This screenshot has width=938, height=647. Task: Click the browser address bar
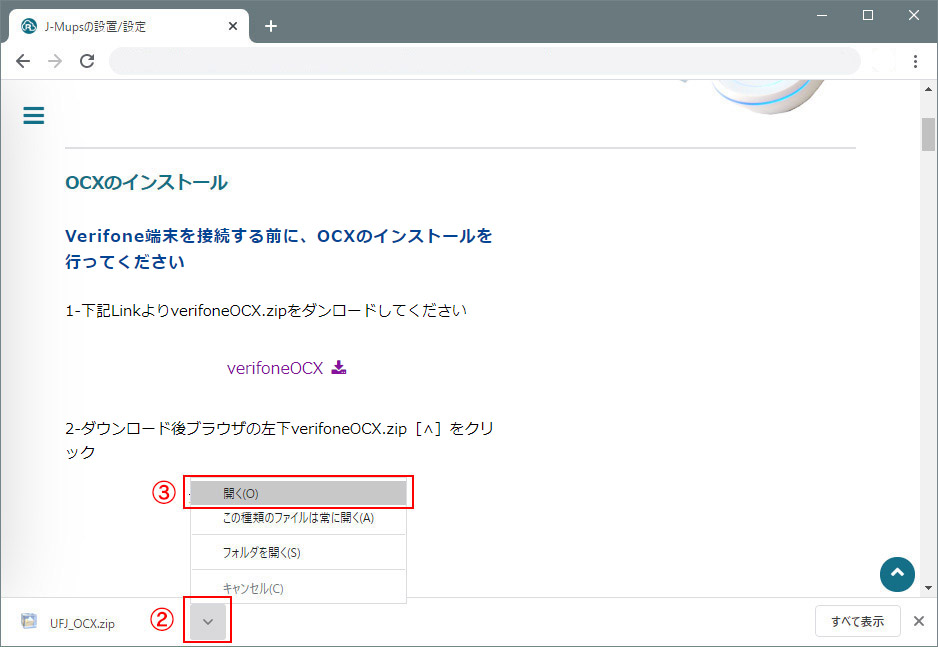(x=484, y=61)
